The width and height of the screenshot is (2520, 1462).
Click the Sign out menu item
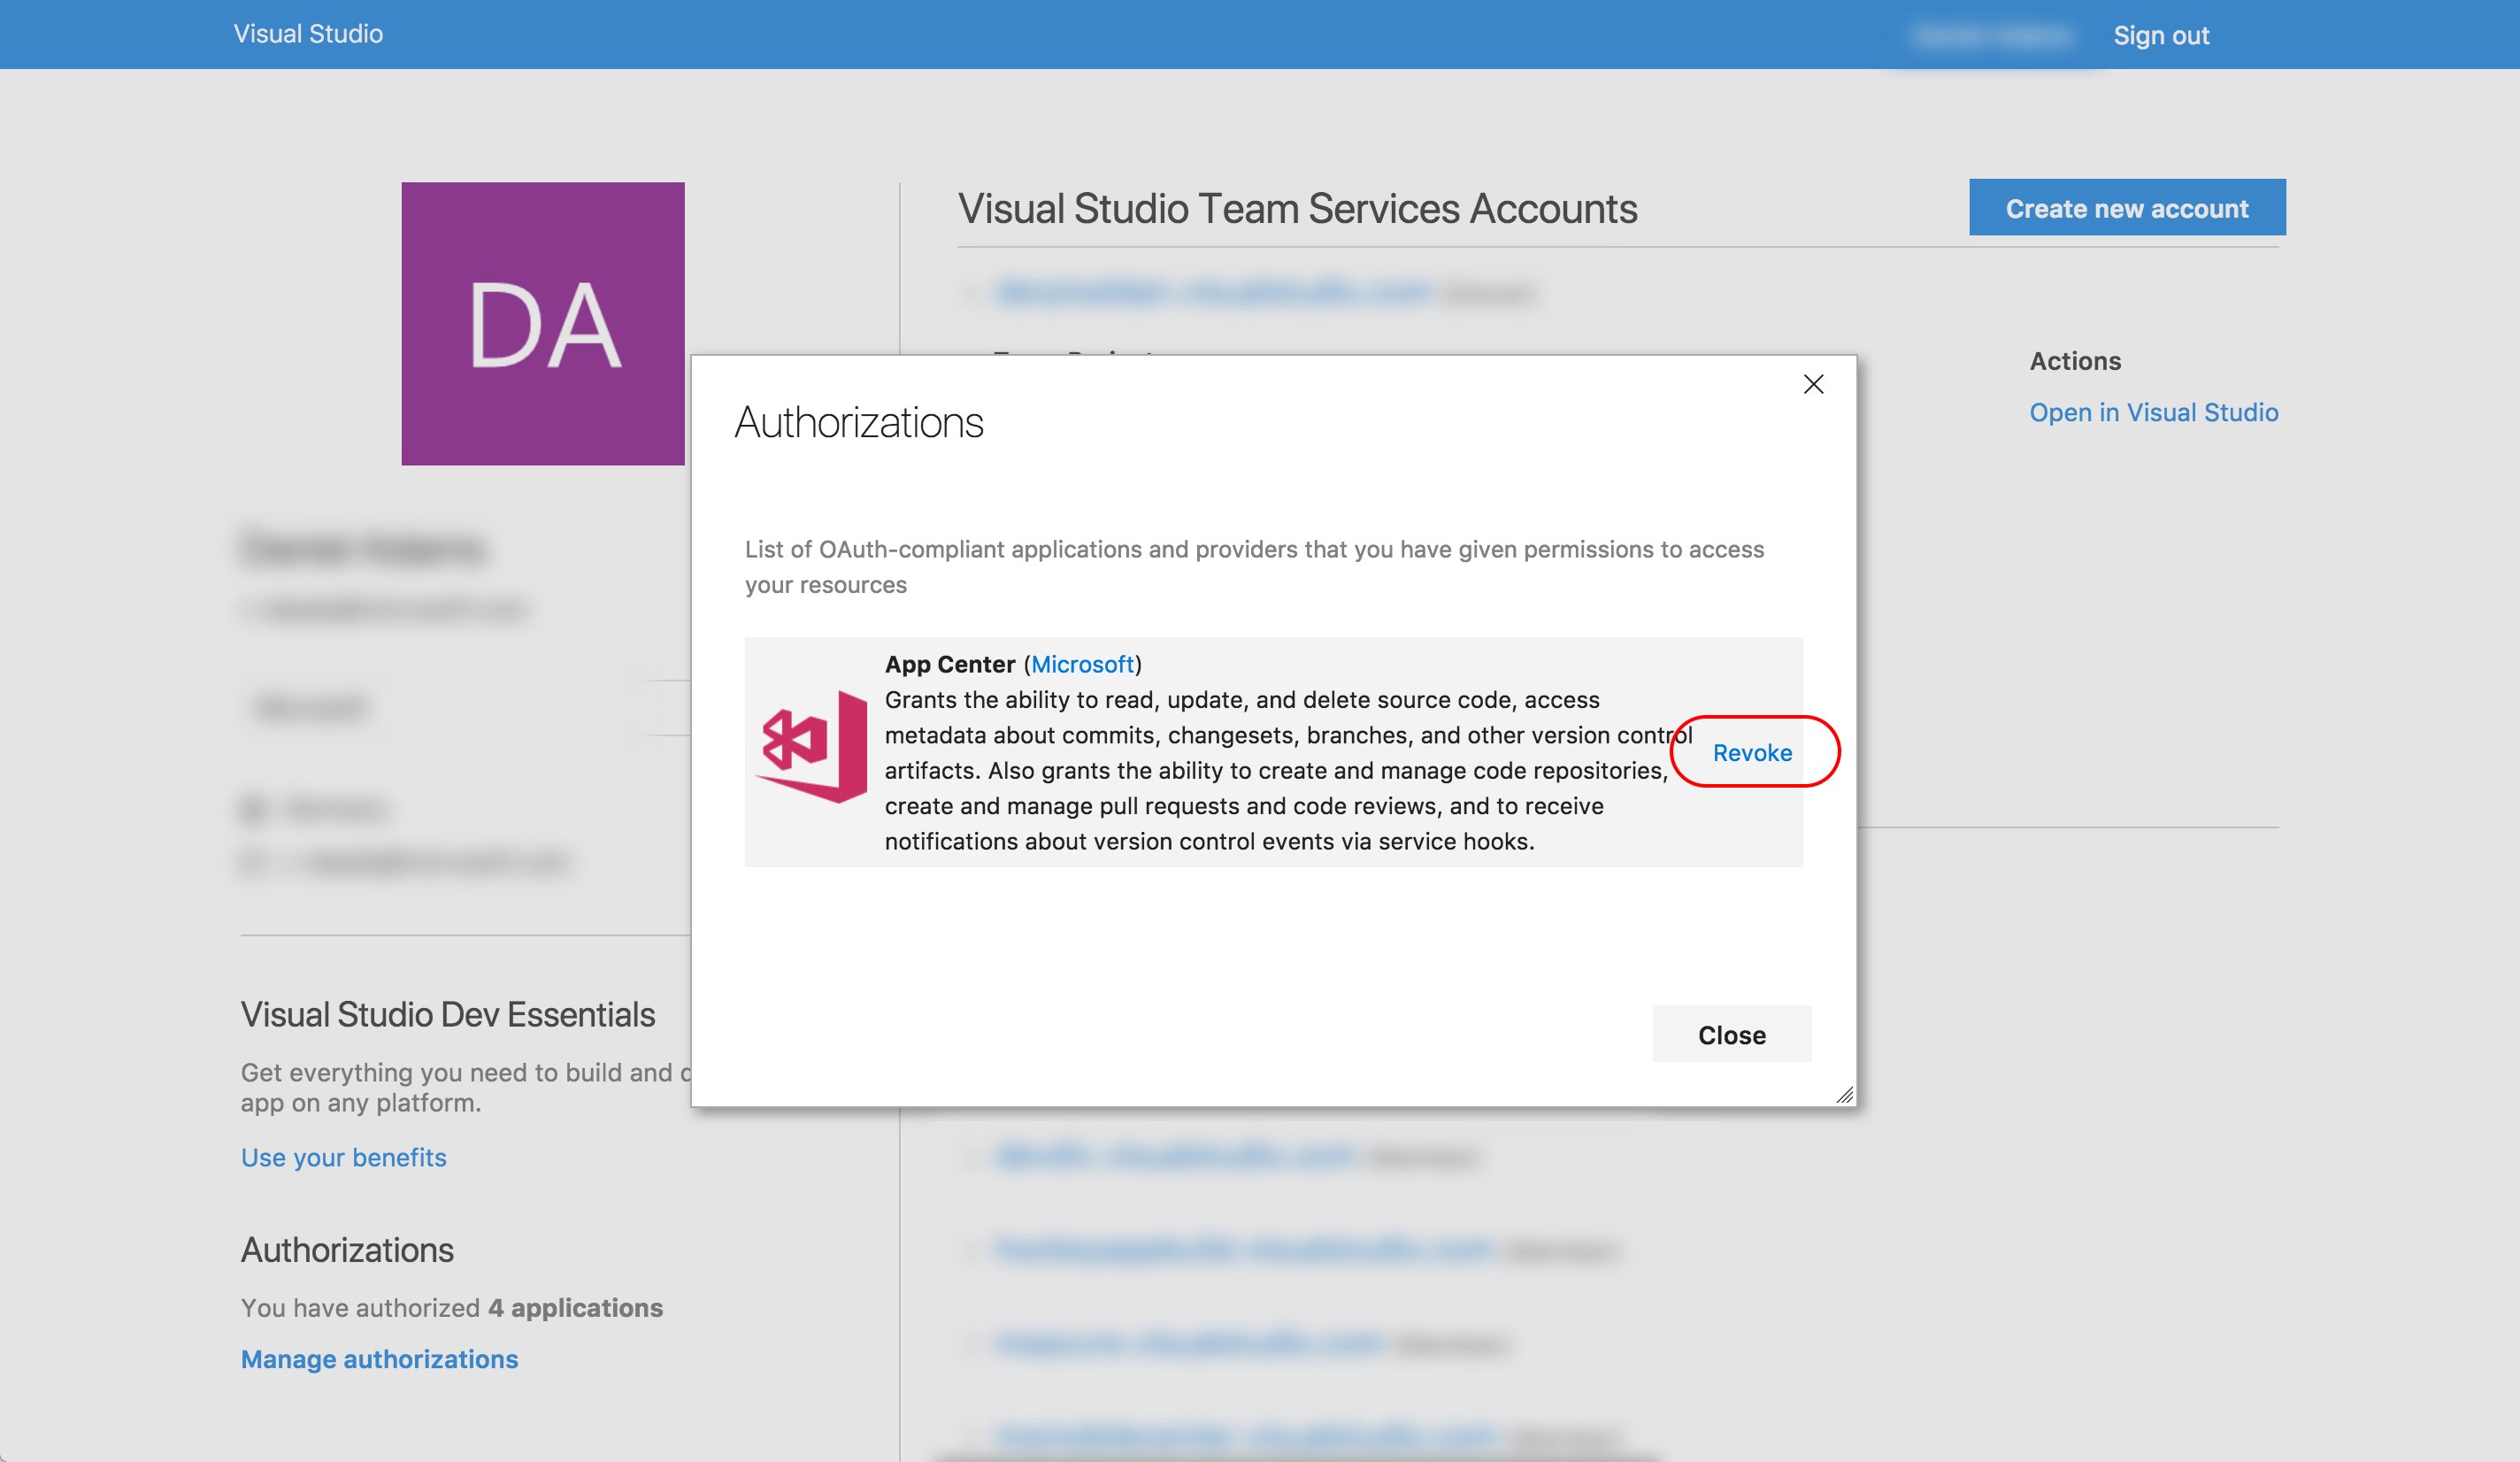2162,35
